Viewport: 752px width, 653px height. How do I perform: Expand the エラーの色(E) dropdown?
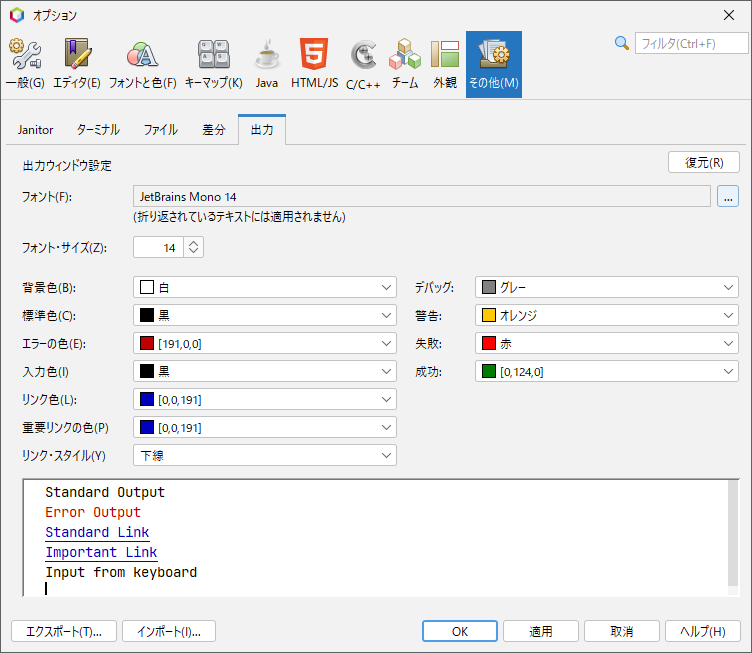pos(265,343)
